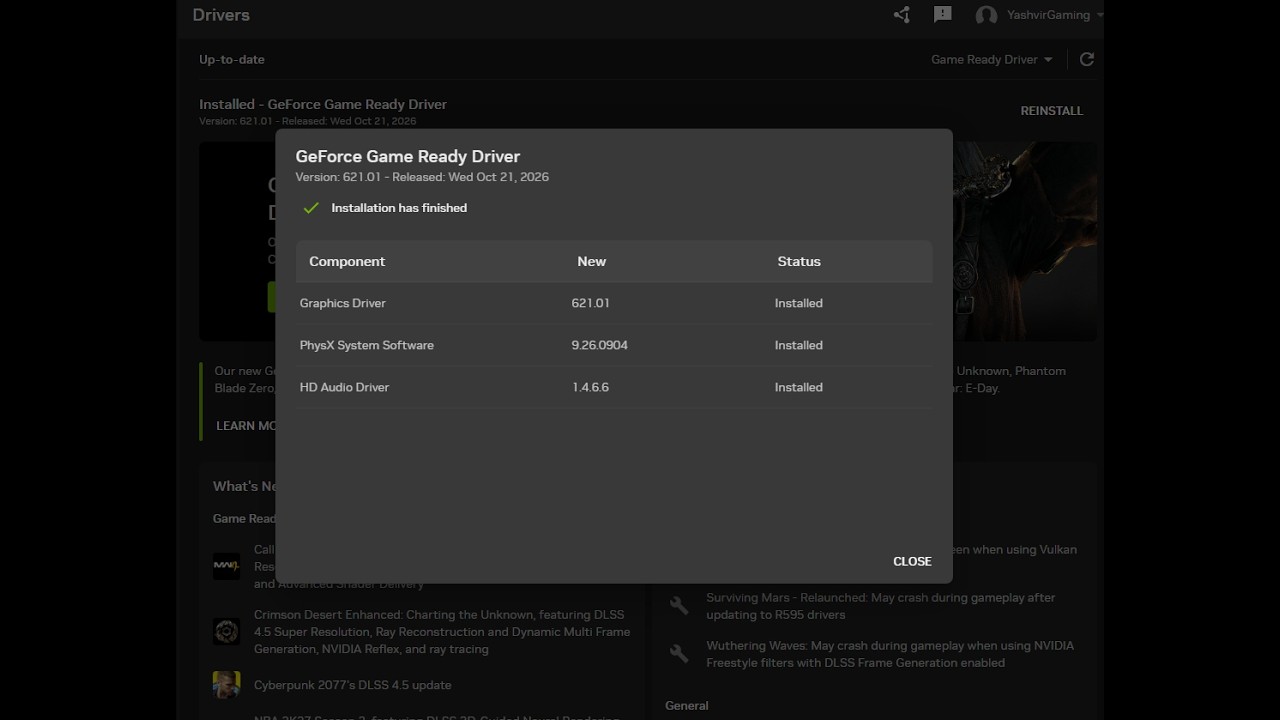The height and width of the screenshot is (720, 1280).
Task: Click Installed status for Graphics Driver
Action: 799,303
